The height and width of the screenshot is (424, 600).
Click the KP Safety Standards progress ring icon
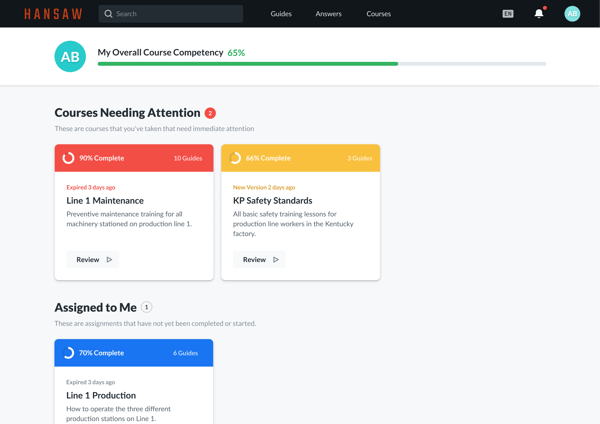[x=235, y=158]
